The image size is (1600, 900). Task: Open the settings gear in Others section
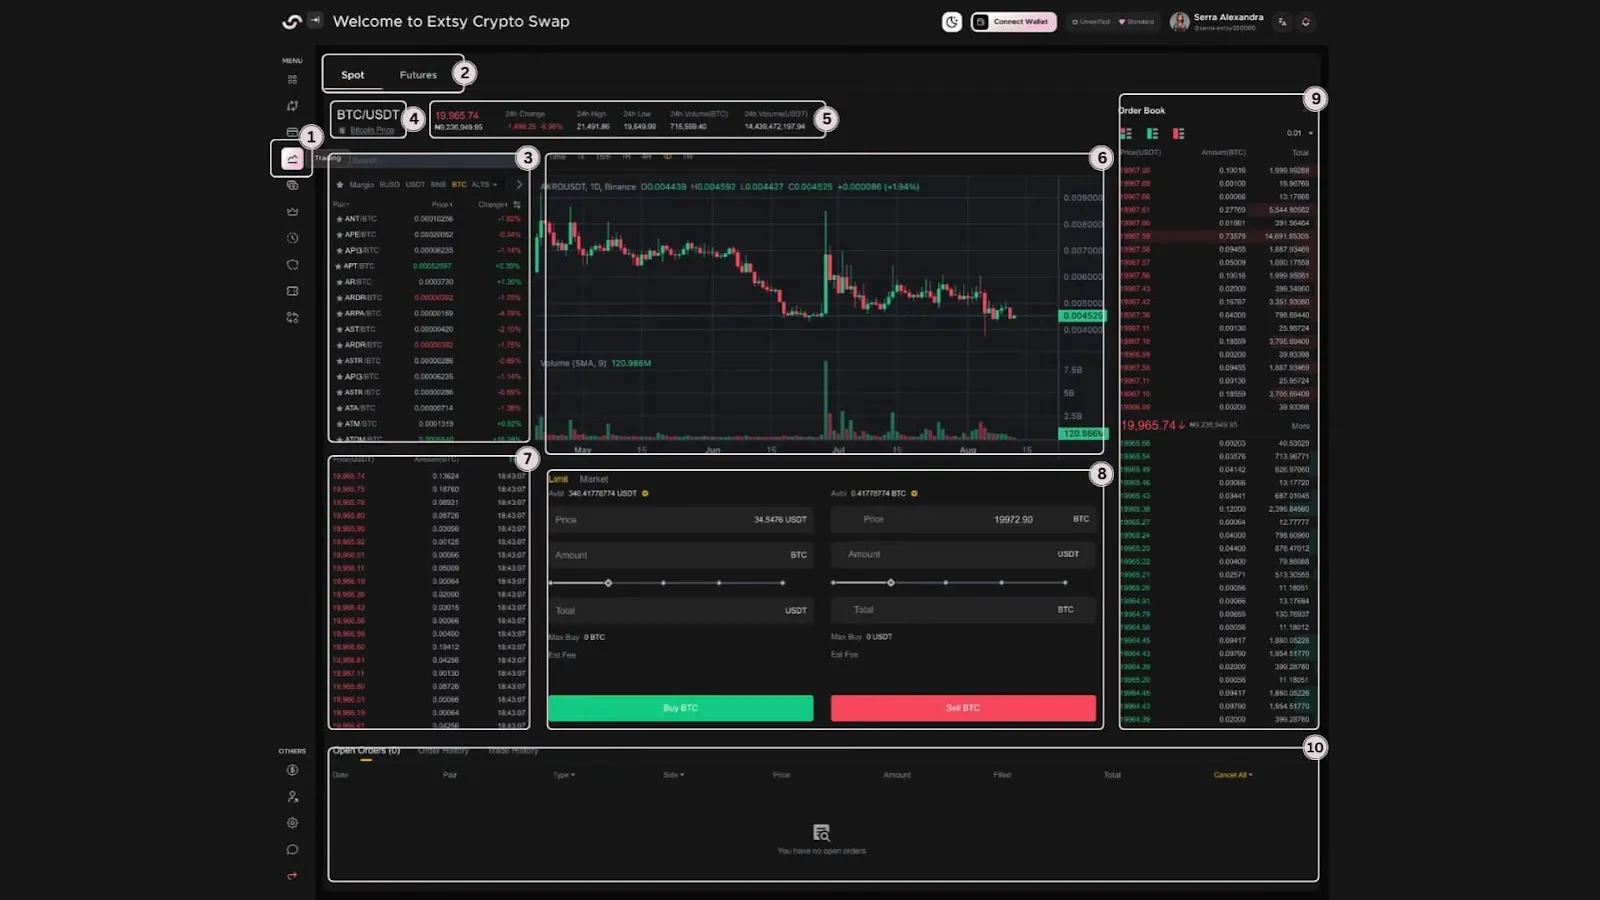tap(292, 823)
